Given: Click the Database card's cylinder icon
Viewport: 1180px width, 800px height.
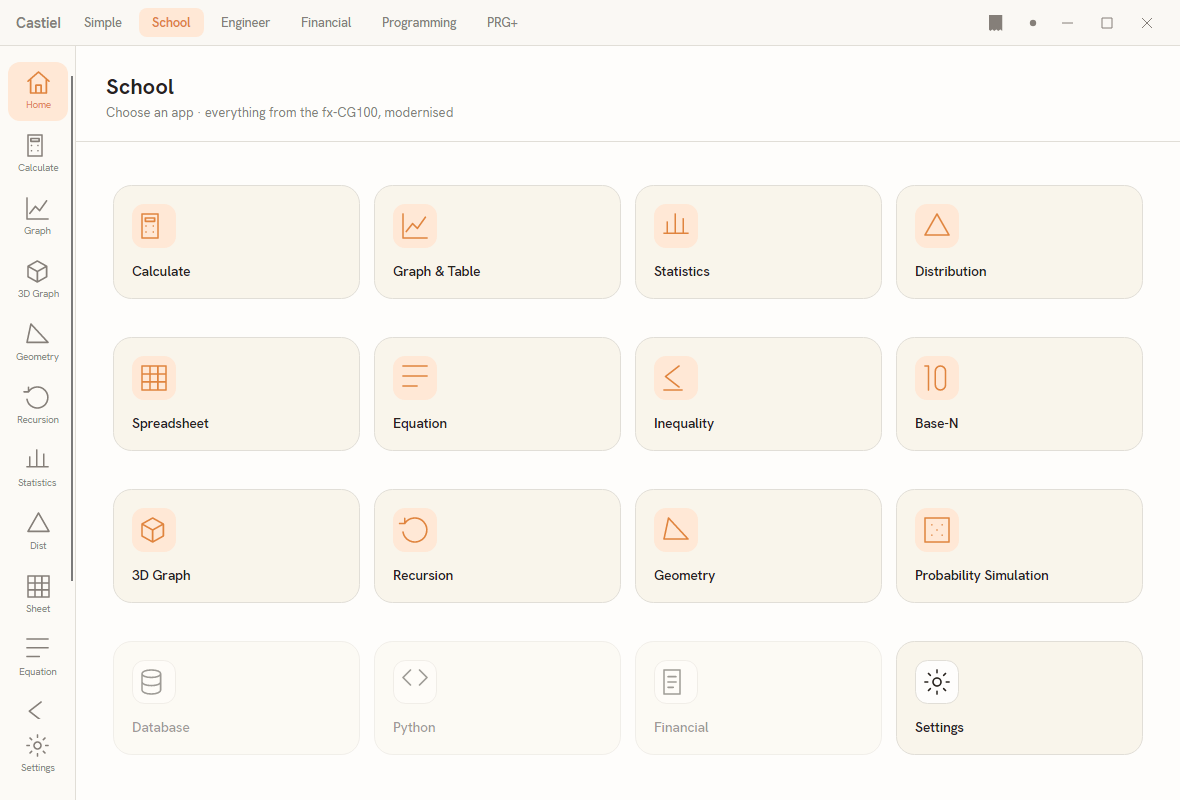Looking at the screenshot, I should (x=154, y=682).
